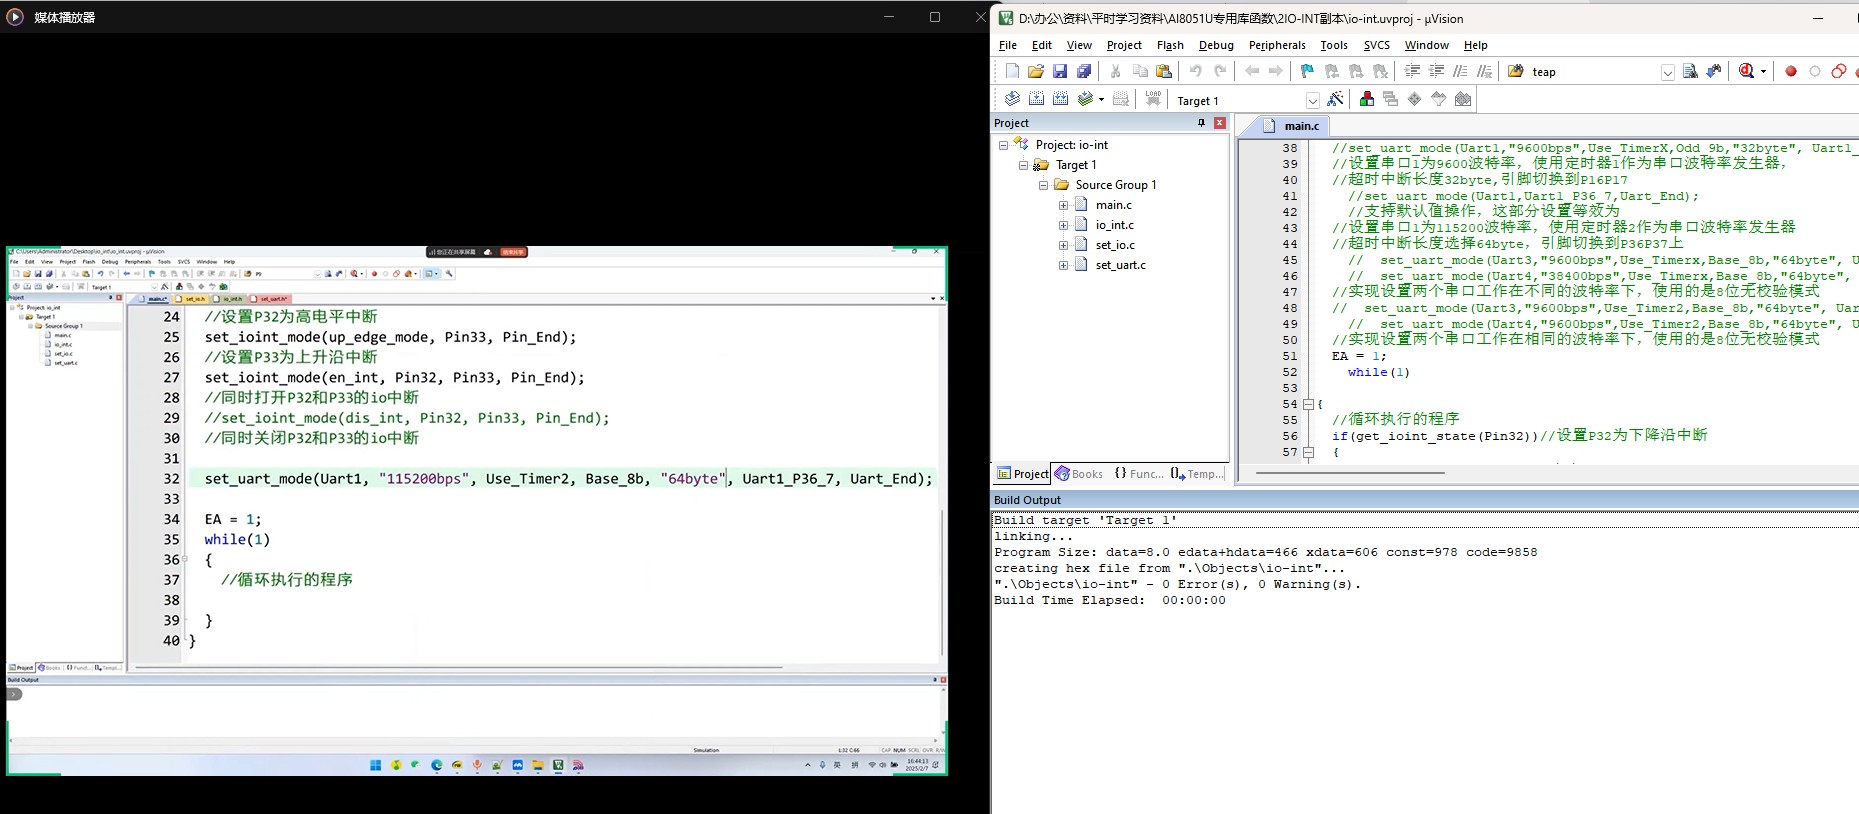
Task: Open the Flash menu
Action: click(x=1170, y=45)
